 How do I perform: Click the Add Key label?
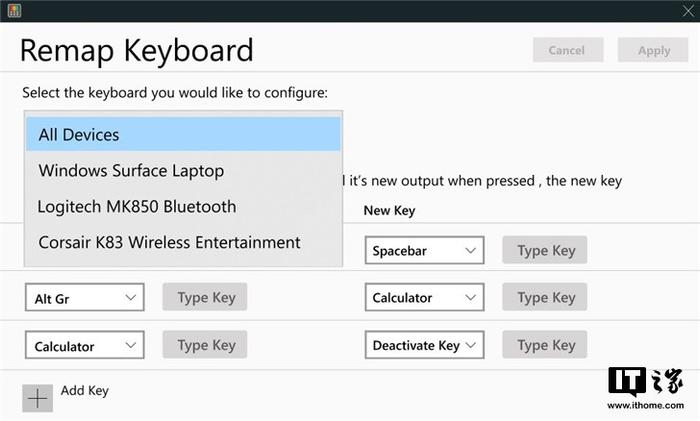tap(85, 391)
